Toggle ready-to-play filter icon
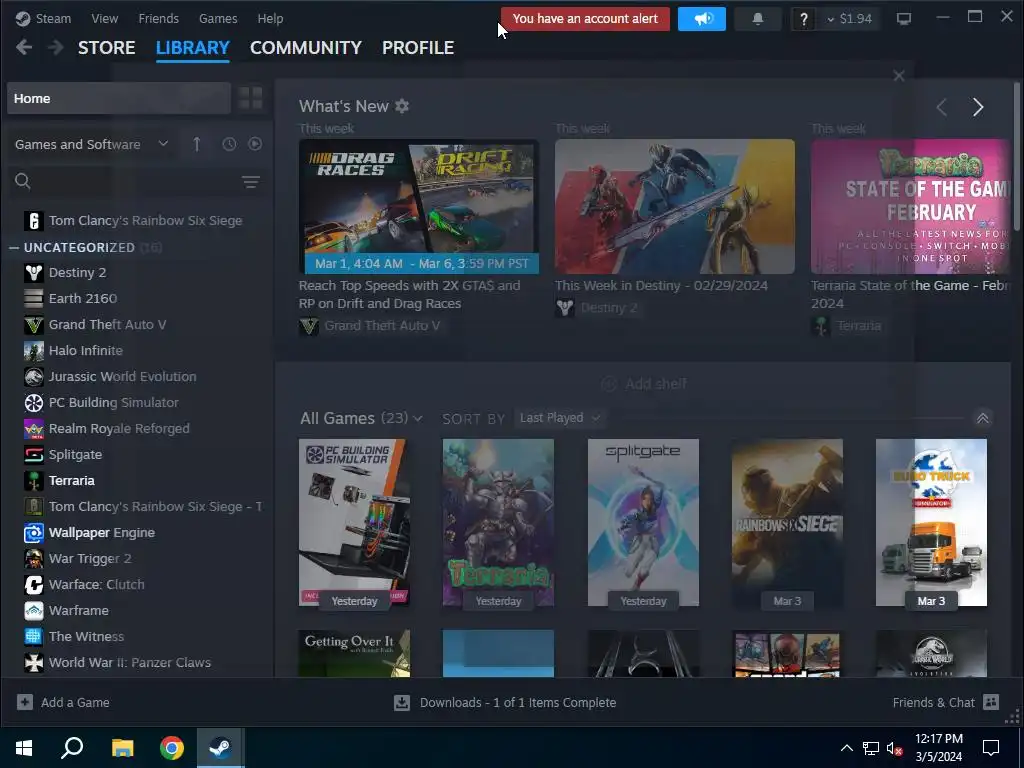The width and height of the screenshot is (1024, 768). (255, 144)
